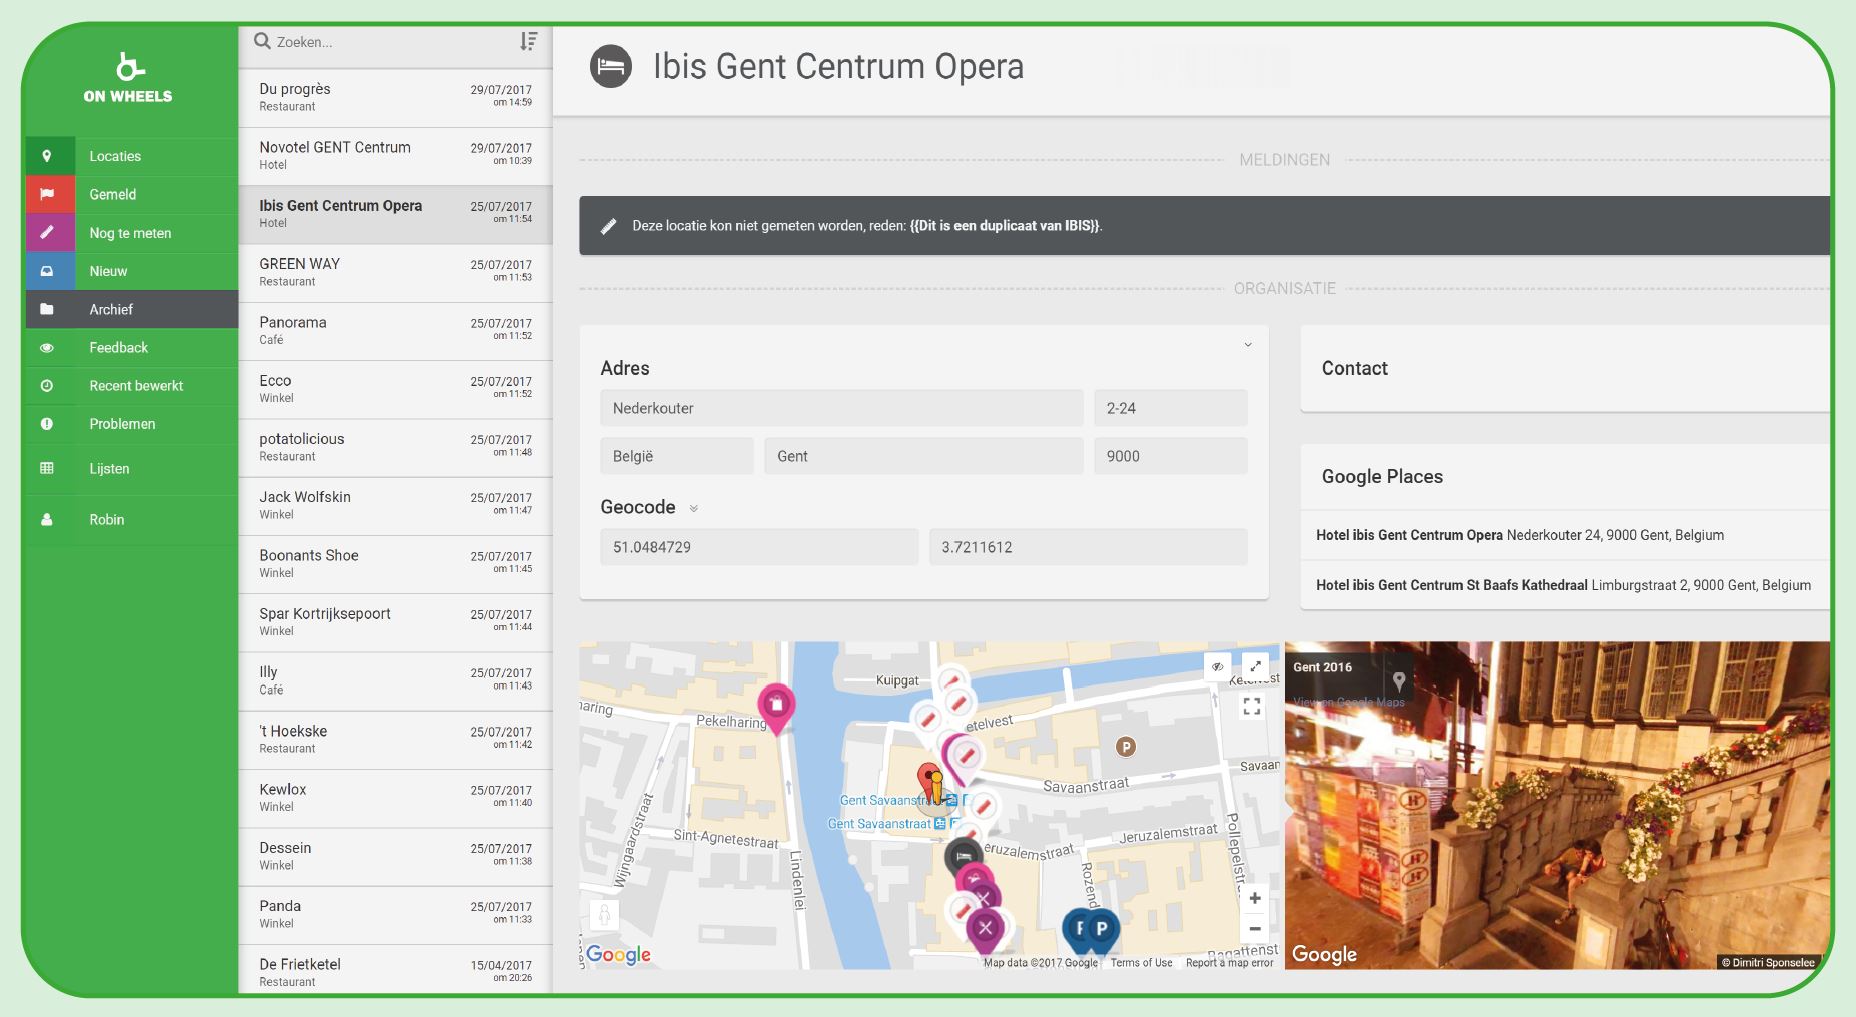The image size is (1856, 1017).
Task: Toggle marker visibility eye on map
Action: [x=1217, y=666]
